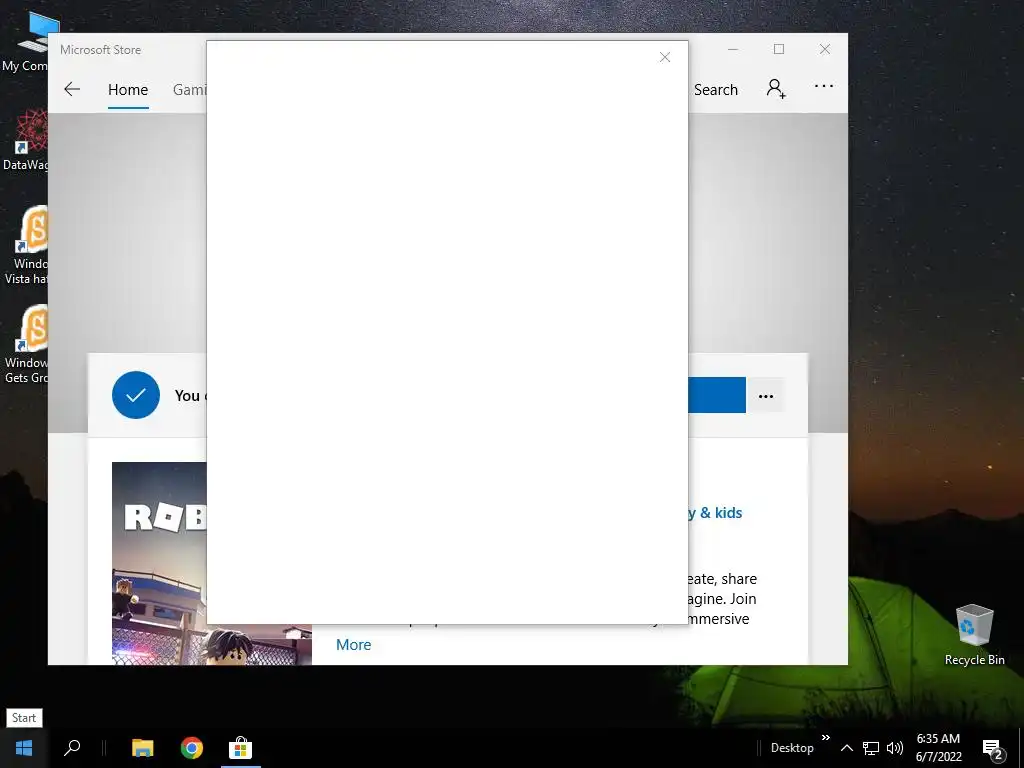Launch Google Chrome from the taskbar

coord(191,748)
